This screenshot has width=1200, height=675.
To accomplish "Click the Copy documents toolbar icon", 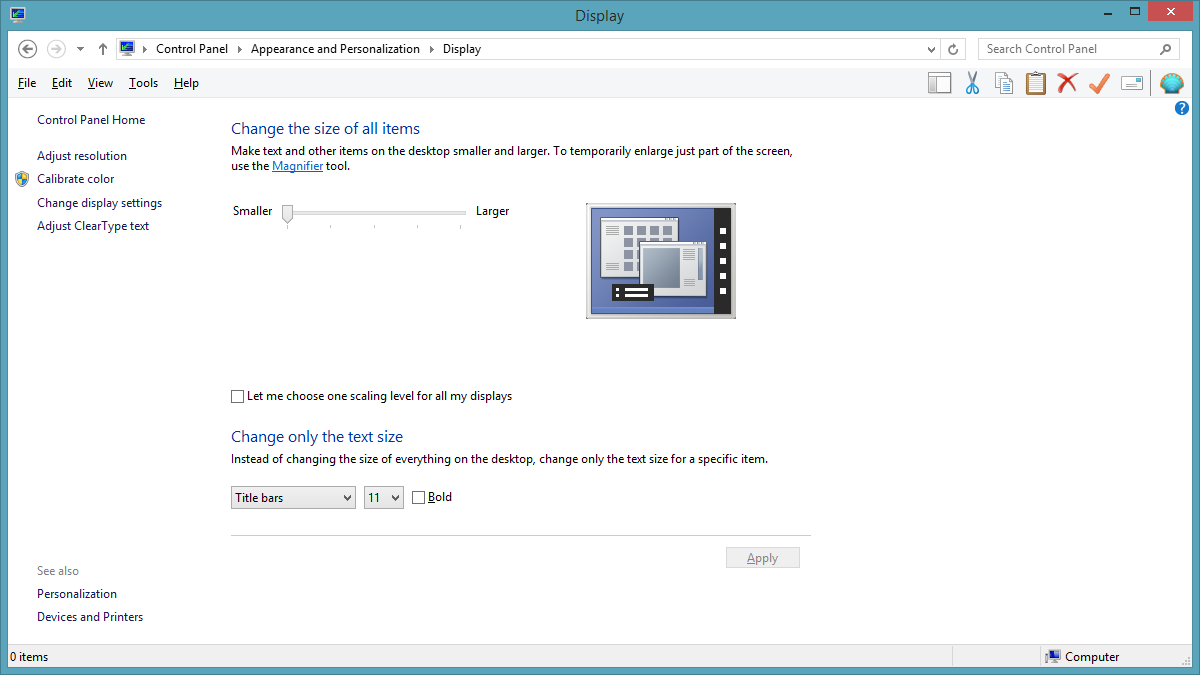I will [x=1003, y=83].
